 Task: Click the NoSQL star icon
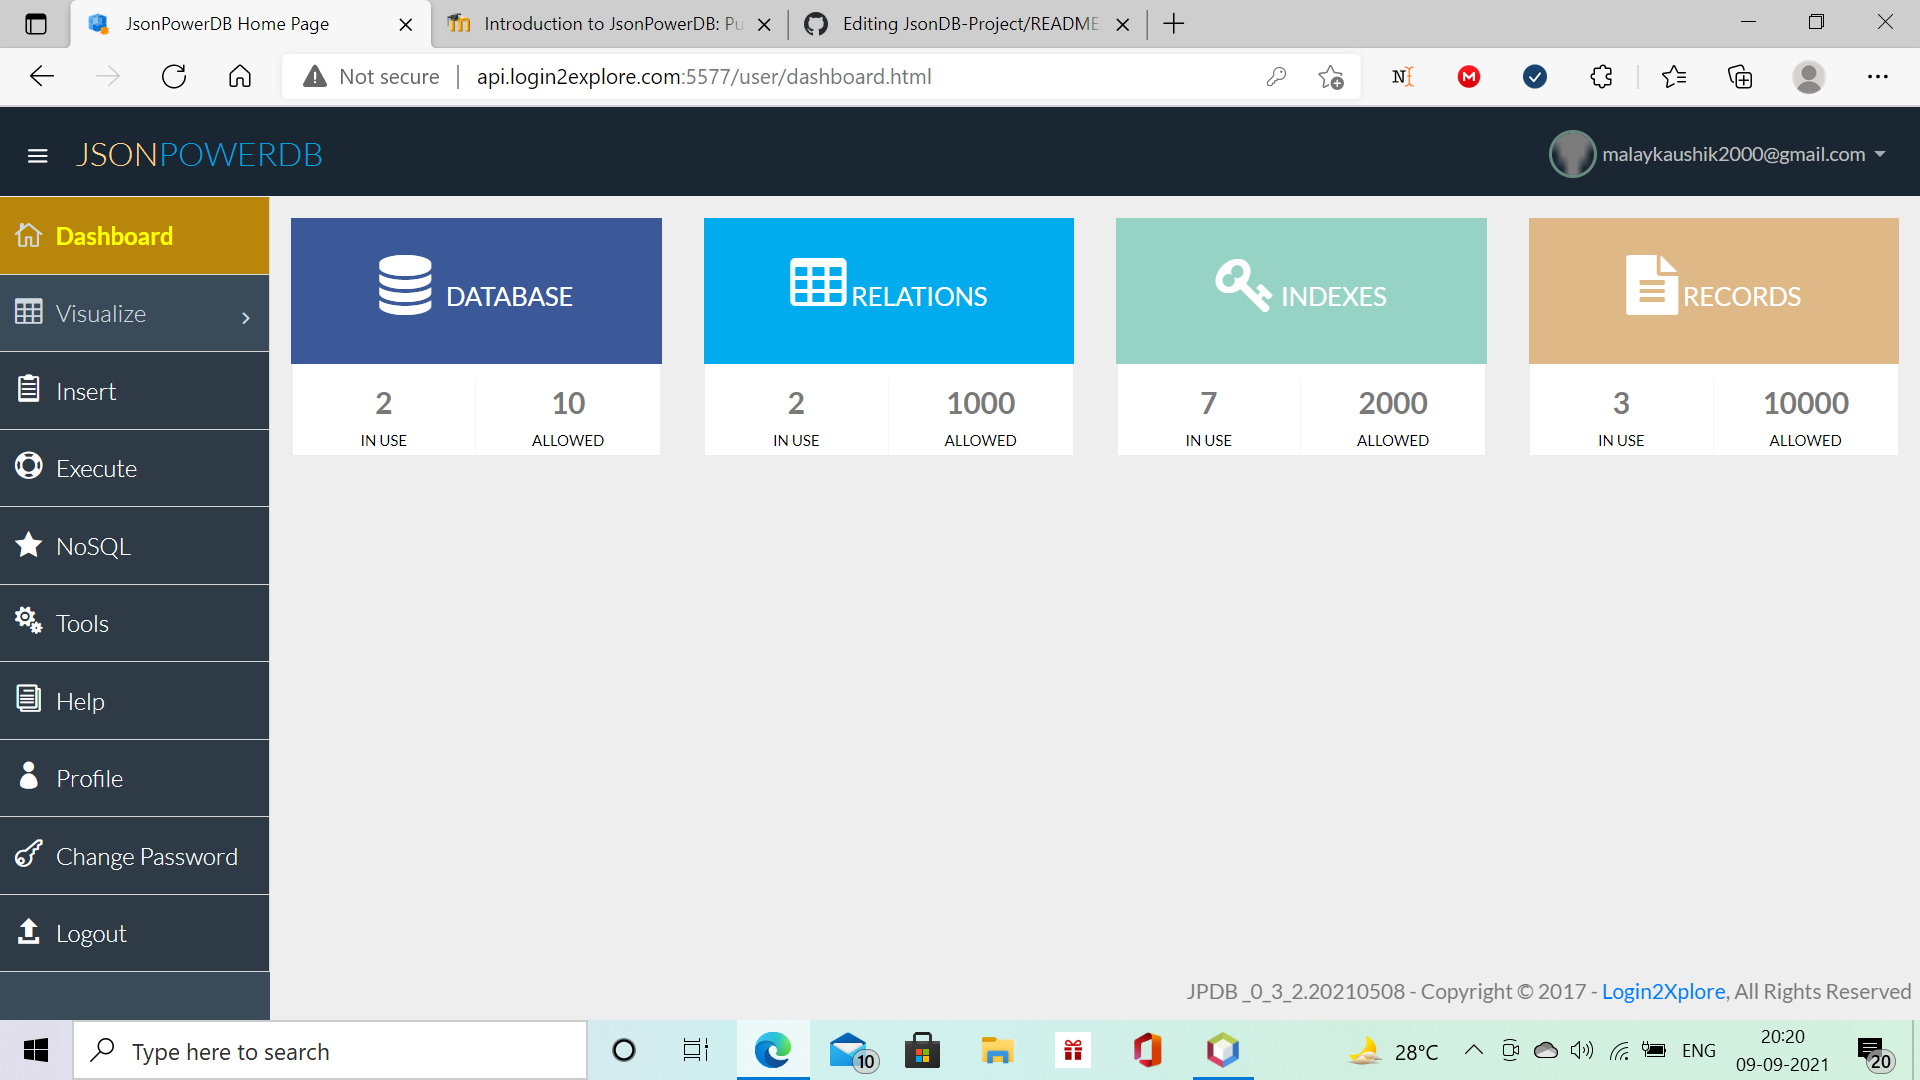click(27, 545)
